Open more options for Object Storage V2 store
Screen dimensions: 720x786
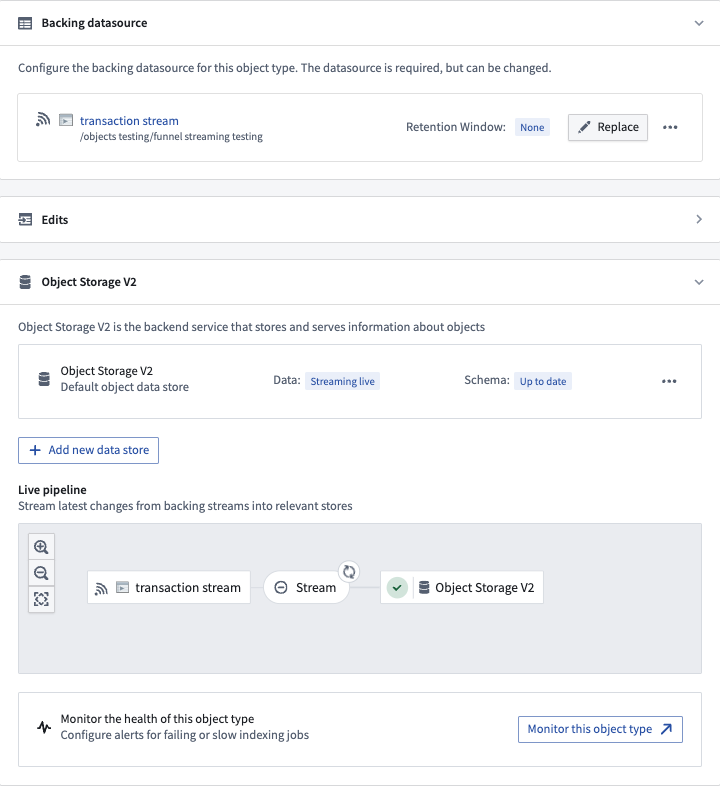(x=669, y=381)
